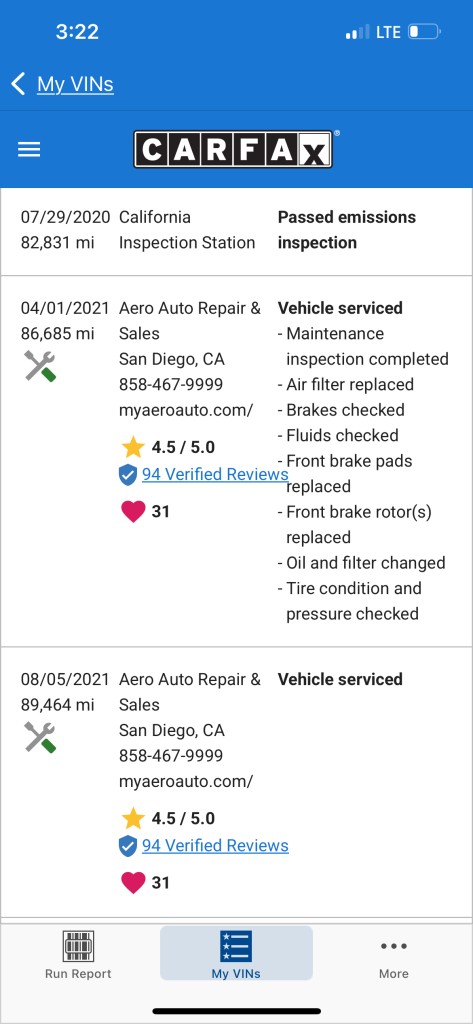The height and width of the screenshot is (1024, 473).
Task: Select the My VINs bottom tab
Action: (236, 953)
